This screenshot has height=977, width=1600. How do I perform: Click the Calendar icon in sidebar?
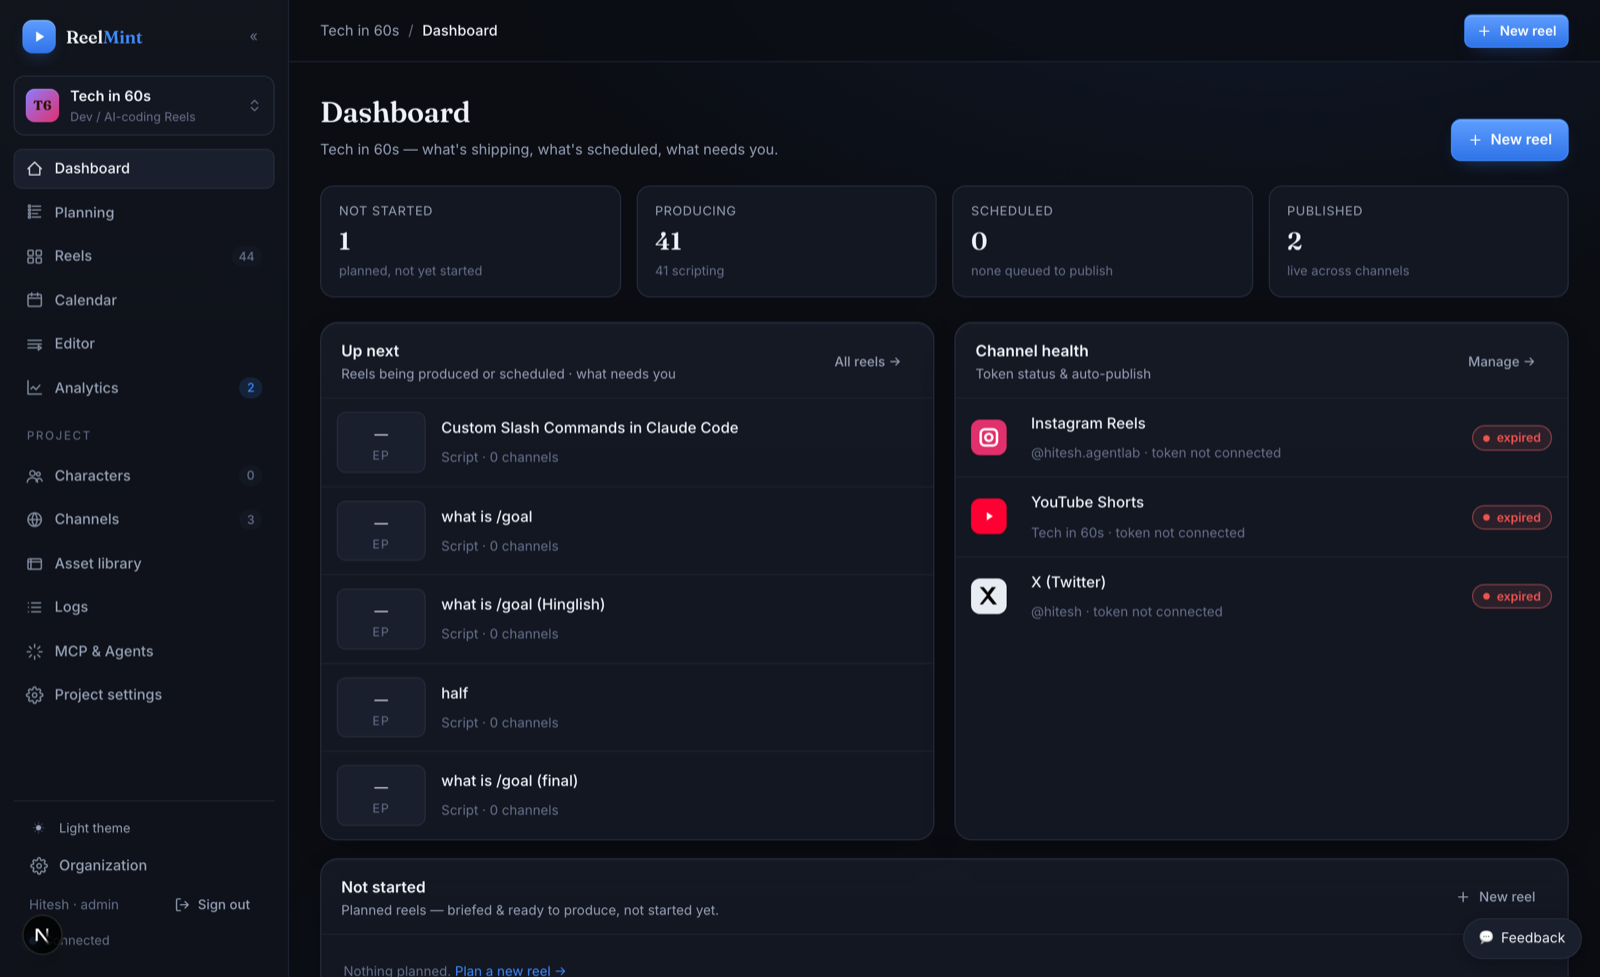pyautogui.click(x=35, y=300)
